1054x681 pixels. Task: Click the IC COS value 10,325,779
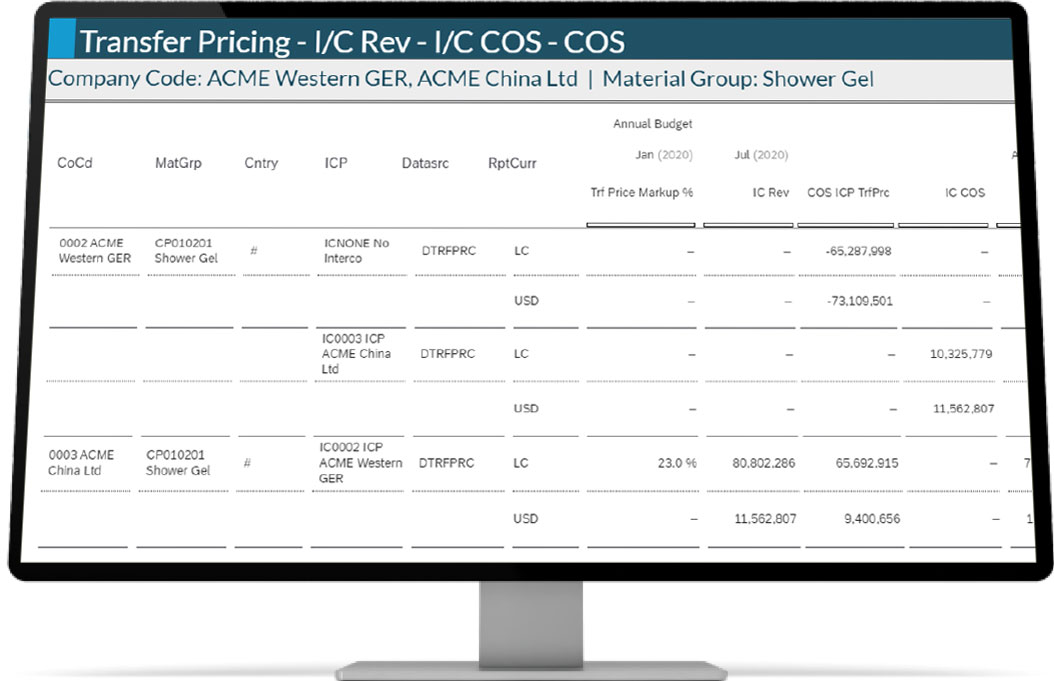(x=961, y=354)
